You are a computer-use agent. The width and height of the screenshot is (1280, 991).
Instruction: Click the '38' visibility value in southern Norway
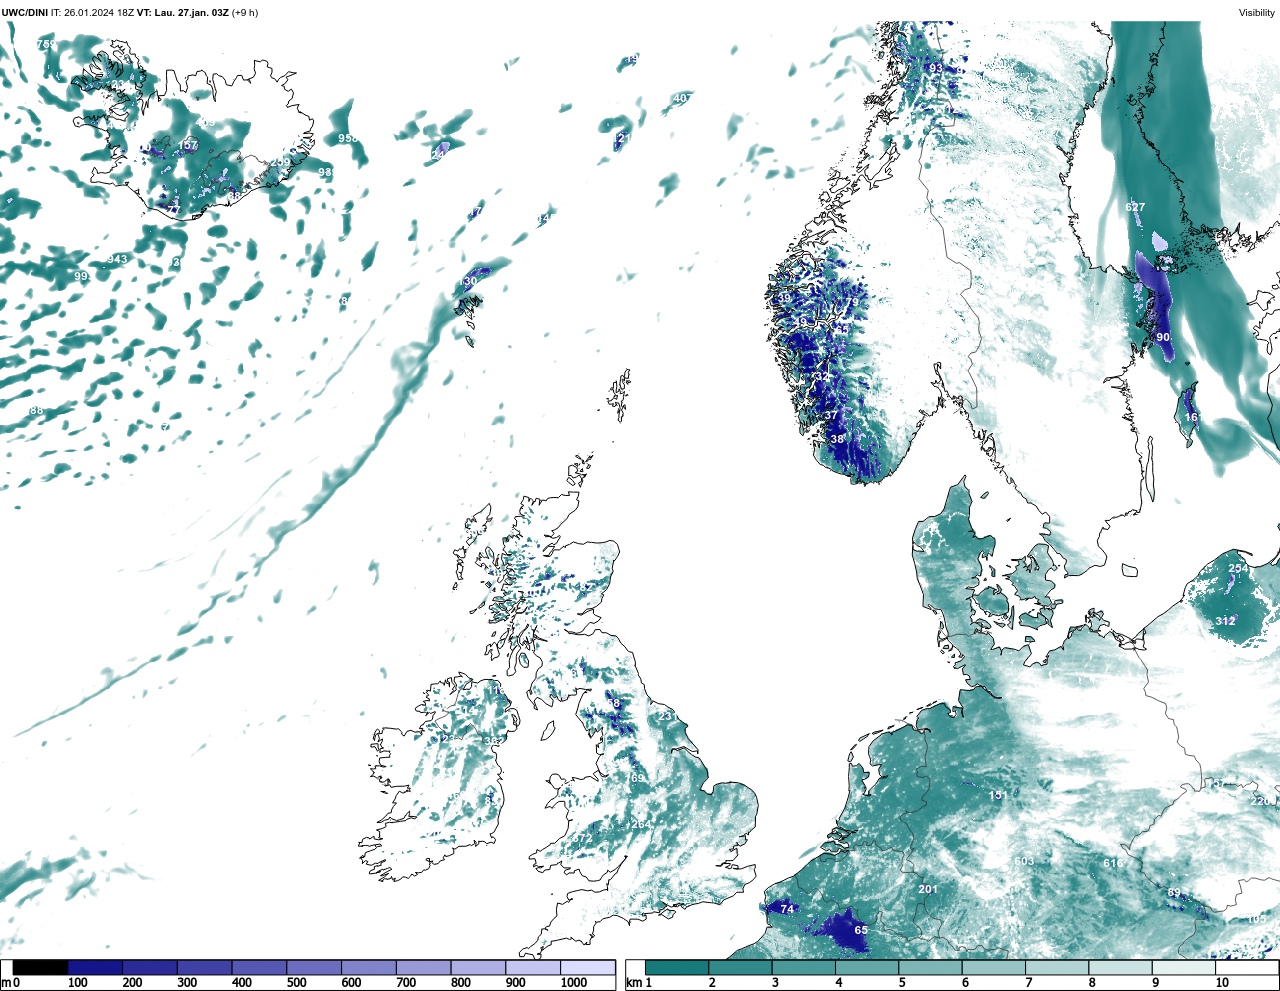pyautogui.click(x=837, y=439)
